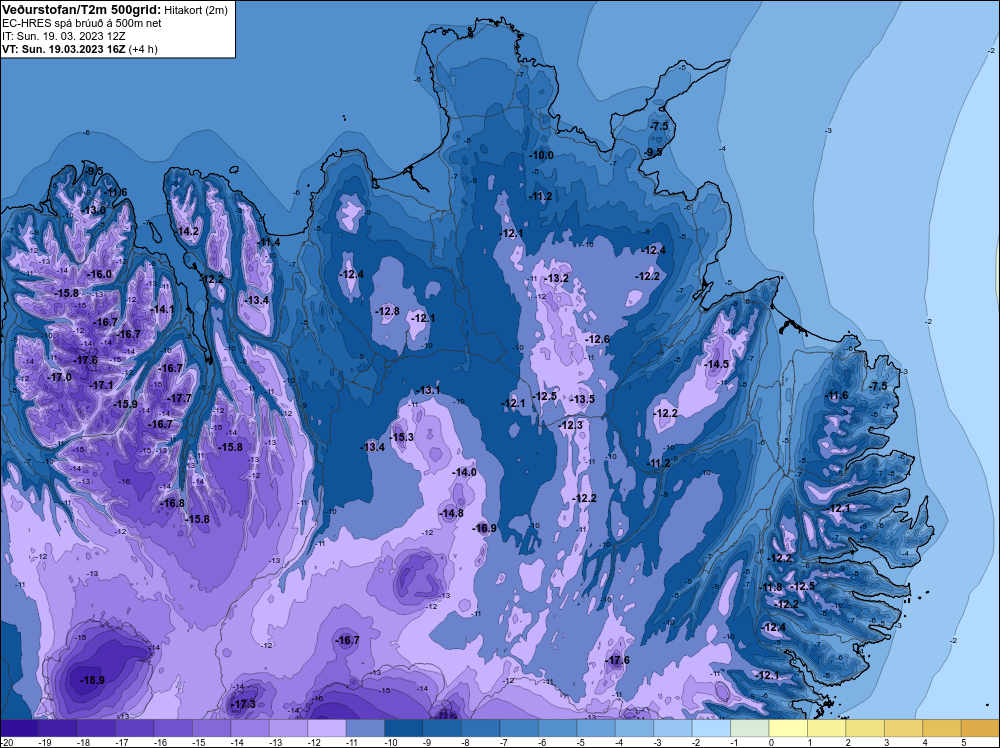Click the 'VT: Sun. 19.03.2023 16Z' valid time
The width and height of the screenshot is (1000, 748).
click(64, 49)
